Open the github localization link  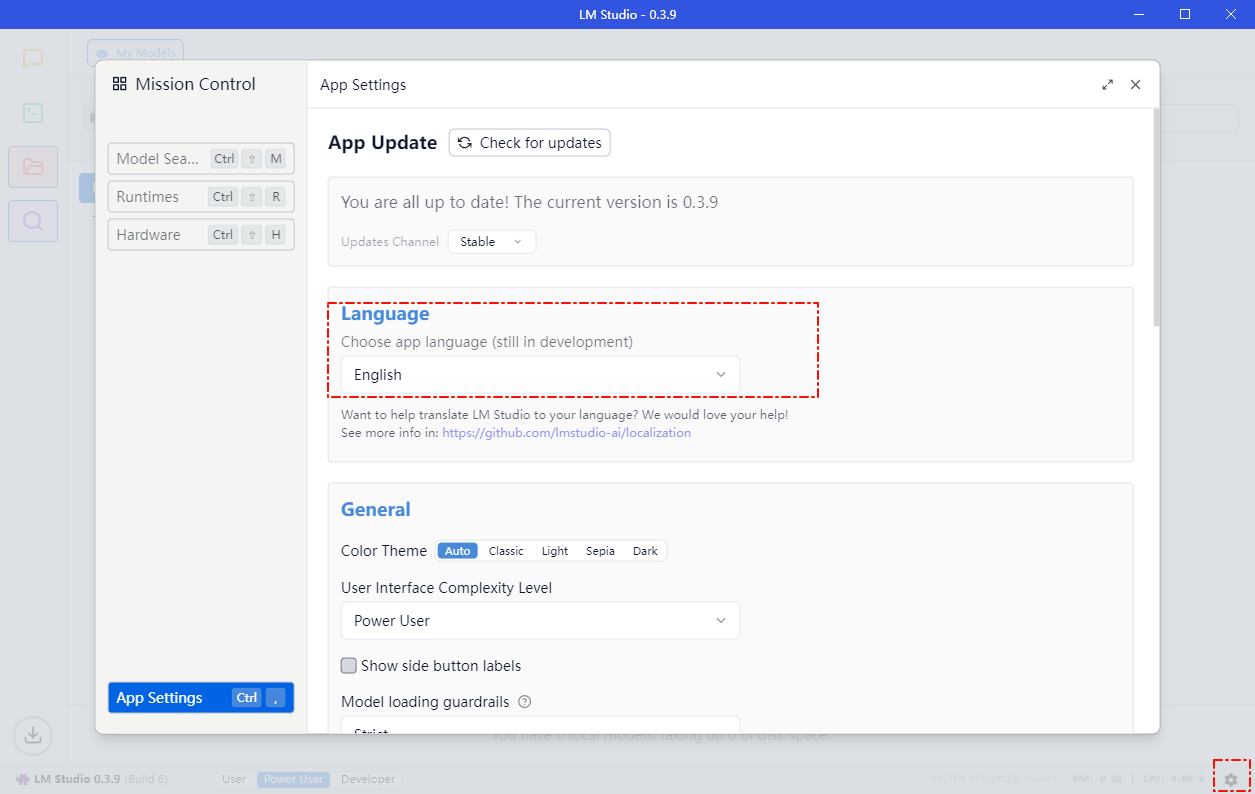(x=566, y=433)
